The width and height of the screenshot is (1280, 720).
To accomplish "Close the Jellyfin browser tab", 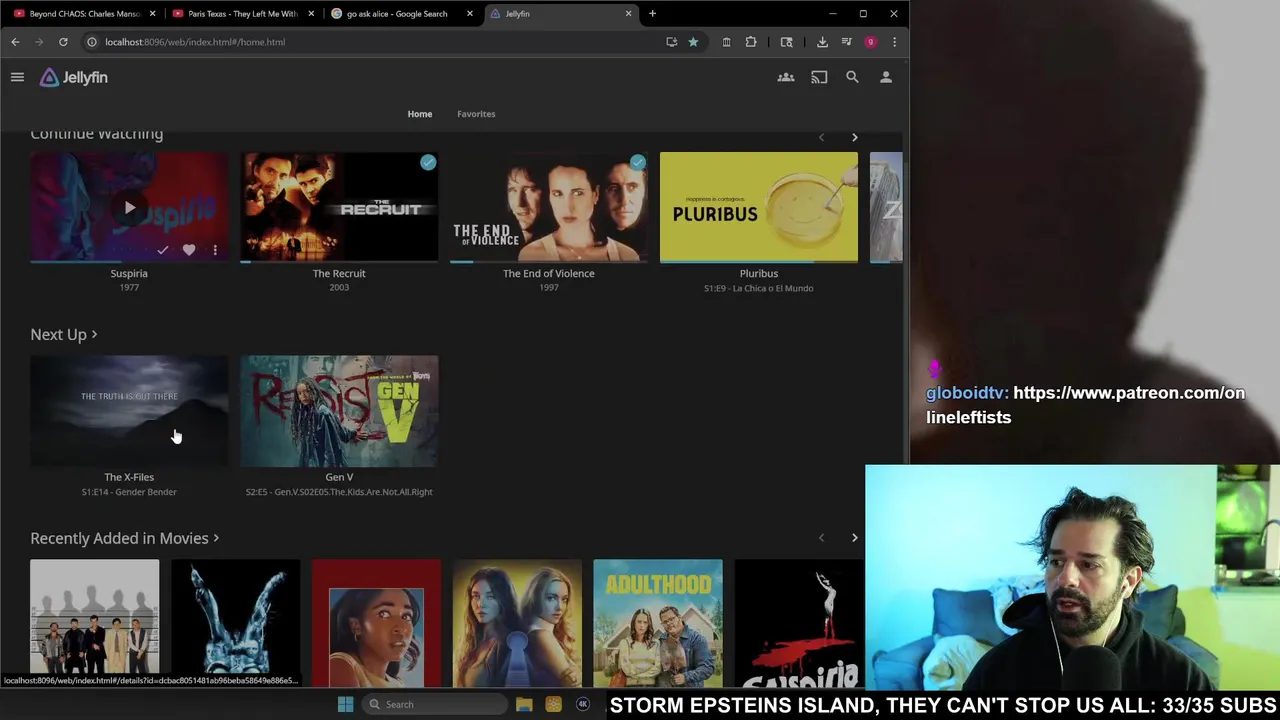I will click(x=628, y=14).
